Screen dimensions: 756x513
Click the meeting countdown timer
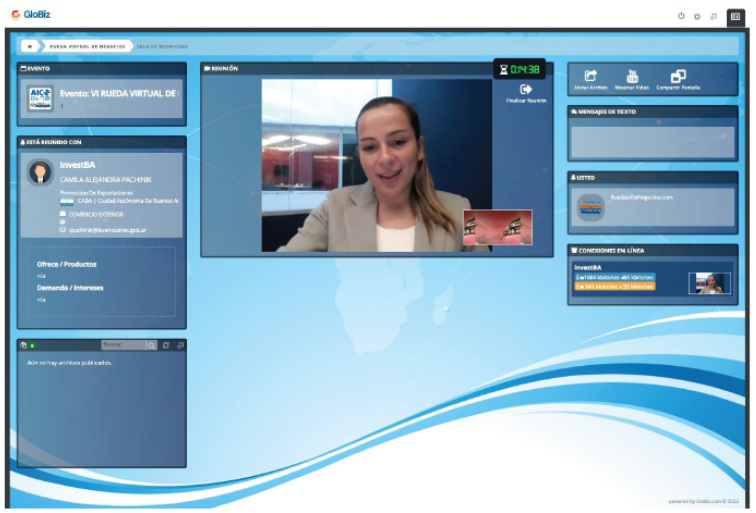[519, 69]
